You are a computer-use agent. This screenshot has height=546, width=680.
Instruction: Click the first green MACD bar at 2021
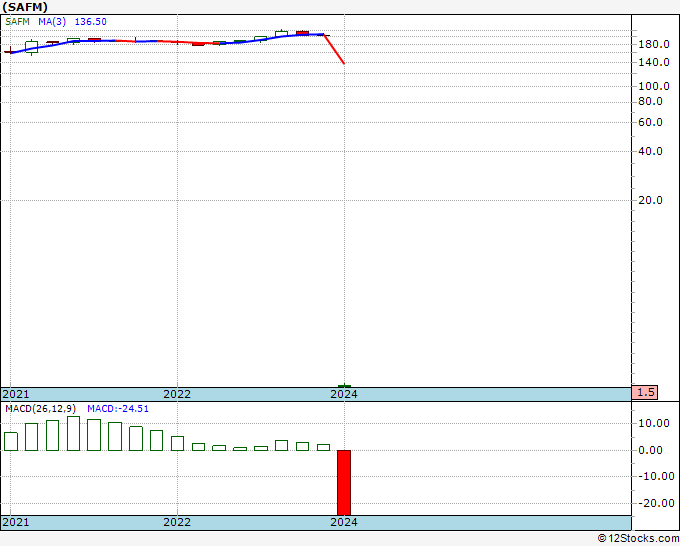pos(11,441)
